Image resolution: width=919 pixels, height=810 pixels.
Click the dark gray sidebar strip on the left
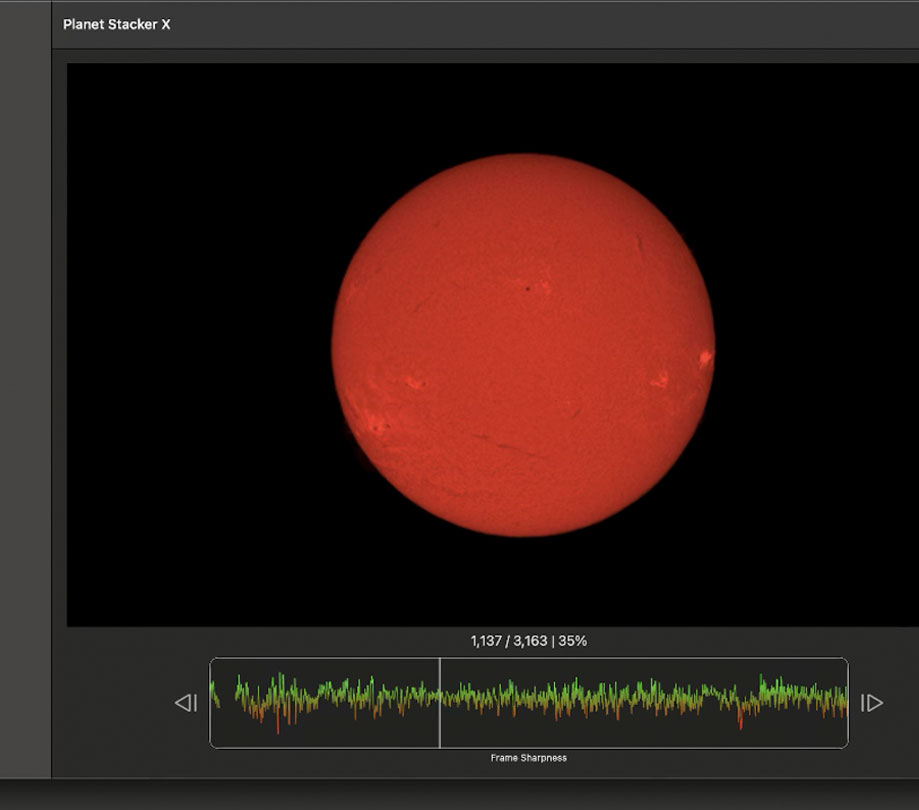pos(25,400)
